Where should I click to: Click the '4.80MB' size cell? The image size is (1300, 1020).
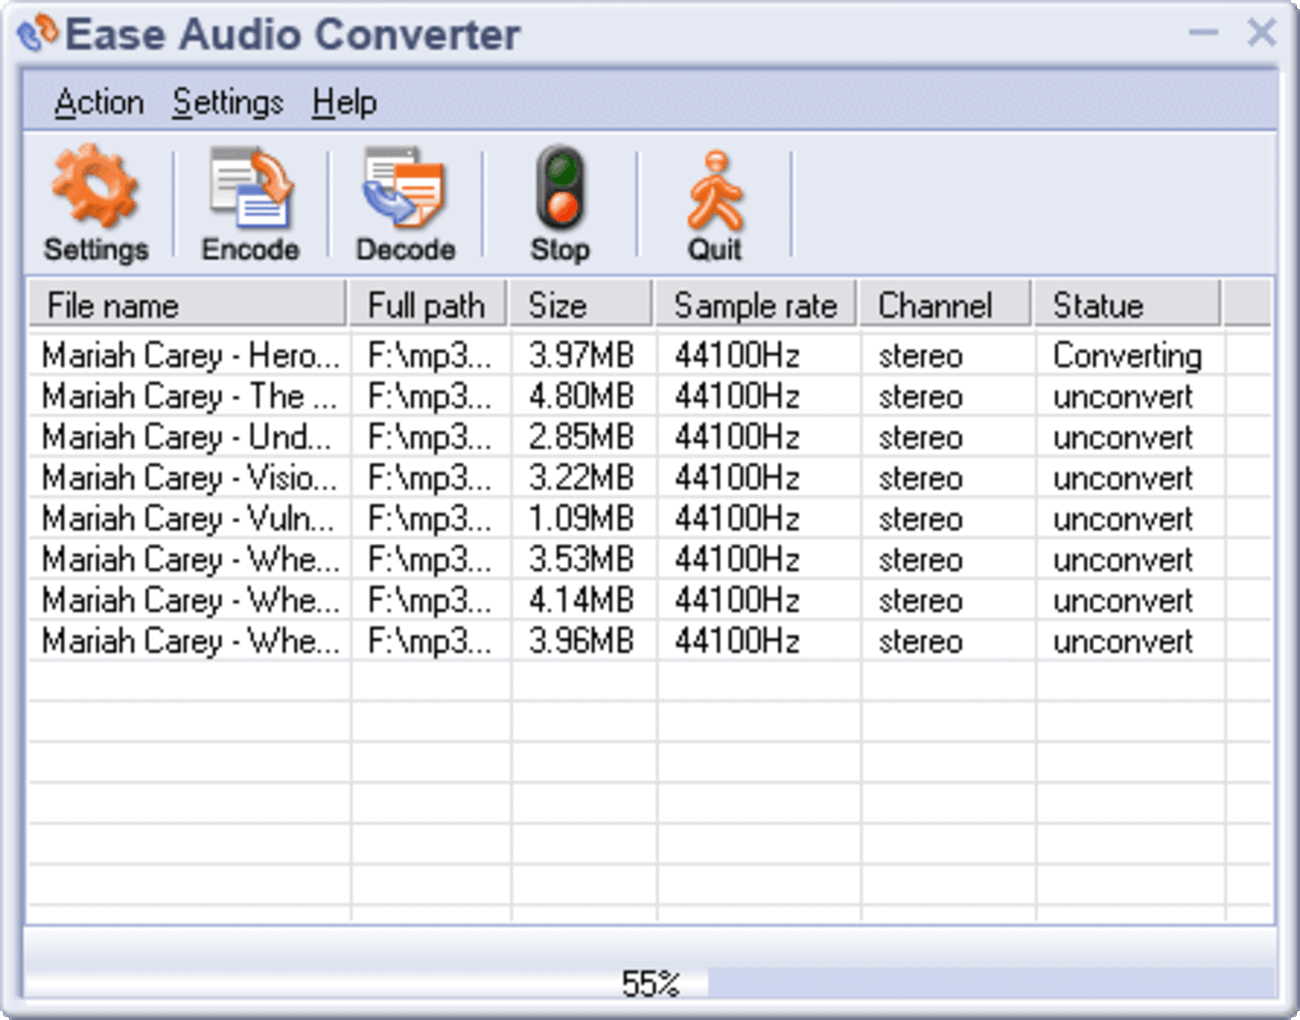[581, 397]
